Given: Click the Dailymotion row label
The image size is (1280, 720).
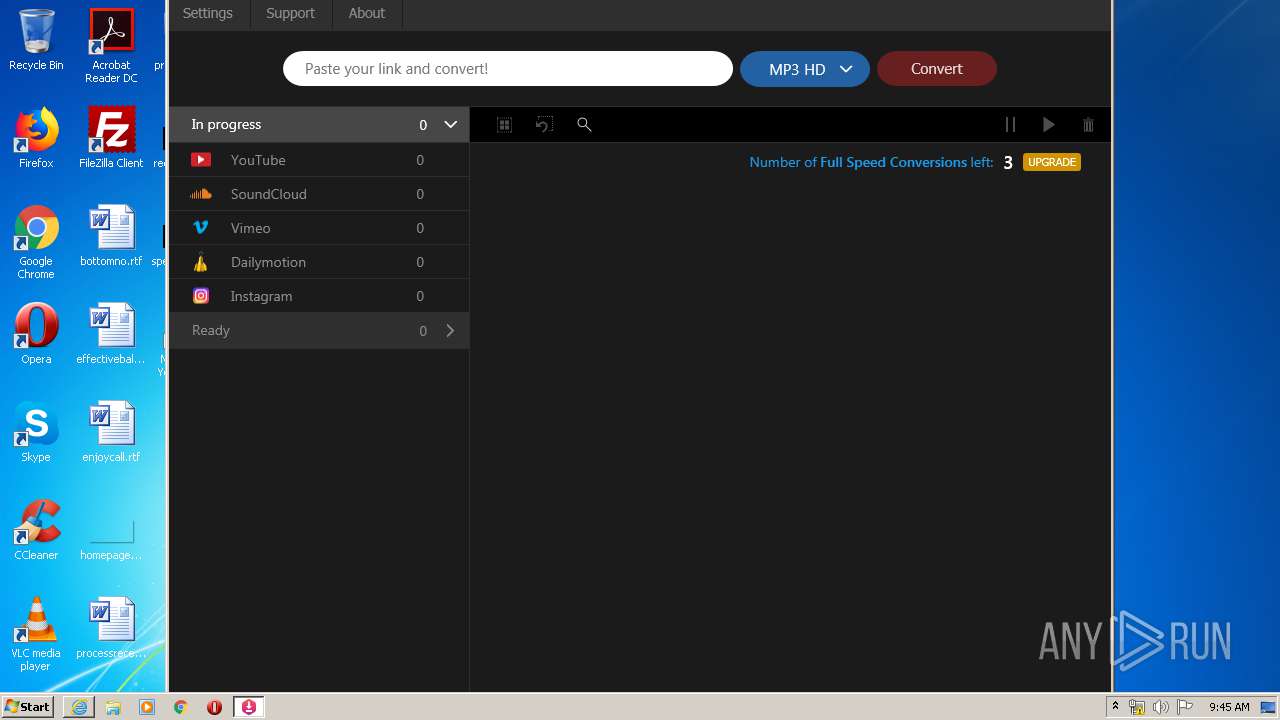Looking at the screenshot, I should click(268, 262).
